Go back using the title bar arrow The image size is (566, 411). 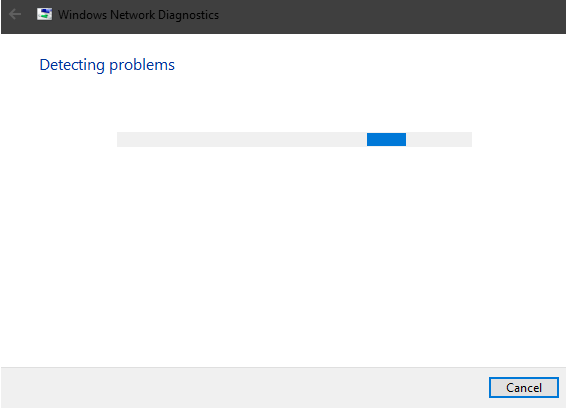click(x=15, y=14)
